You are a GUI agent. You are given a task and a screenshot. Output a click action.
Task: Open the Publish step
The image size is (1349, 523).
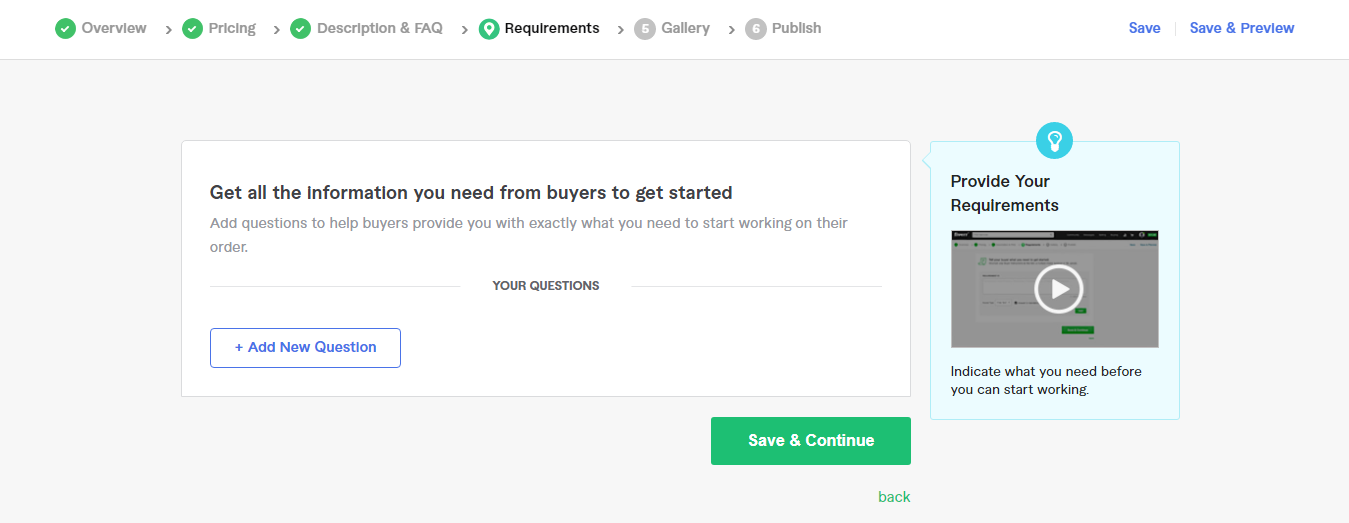pos(797,28)
